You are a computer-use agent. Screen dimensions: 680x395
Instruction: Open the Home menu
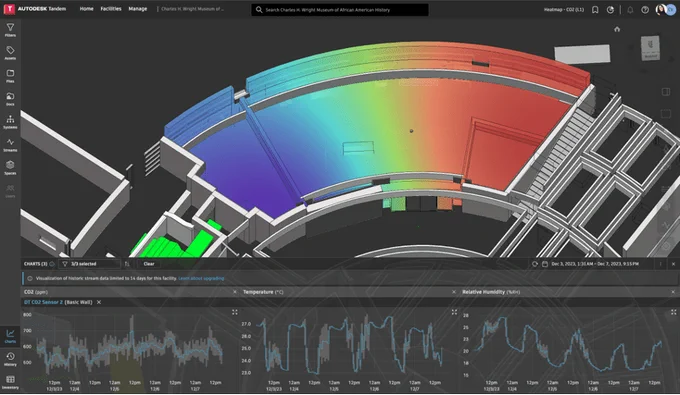point(86,9)
